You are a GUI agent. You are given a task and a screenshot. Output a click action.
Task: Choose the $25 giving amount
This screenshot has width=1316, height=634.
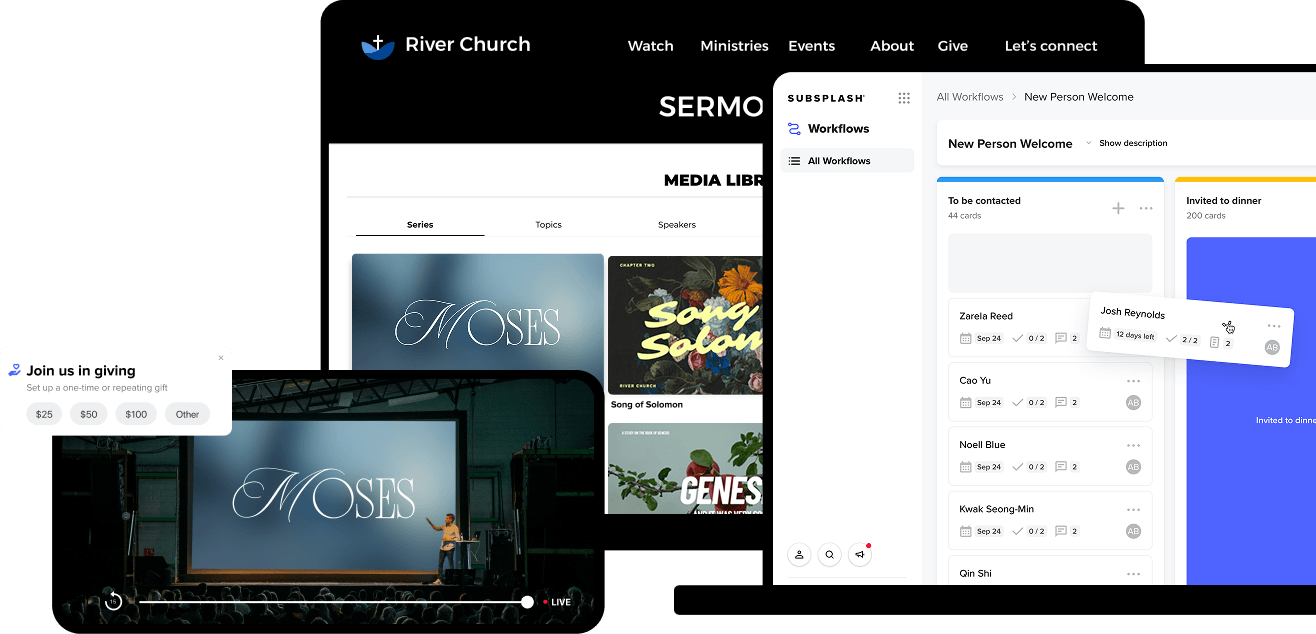(44, 414)
